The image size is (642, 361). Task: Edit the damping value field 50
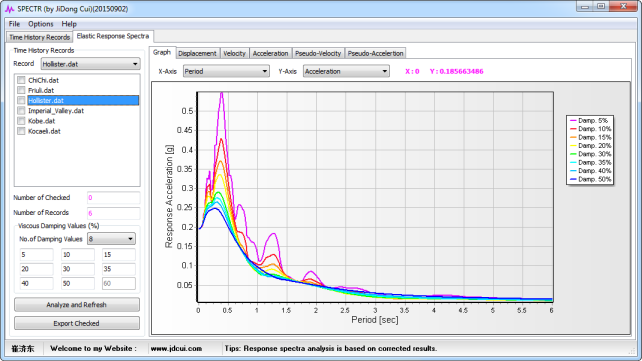[x=77, y=283]
